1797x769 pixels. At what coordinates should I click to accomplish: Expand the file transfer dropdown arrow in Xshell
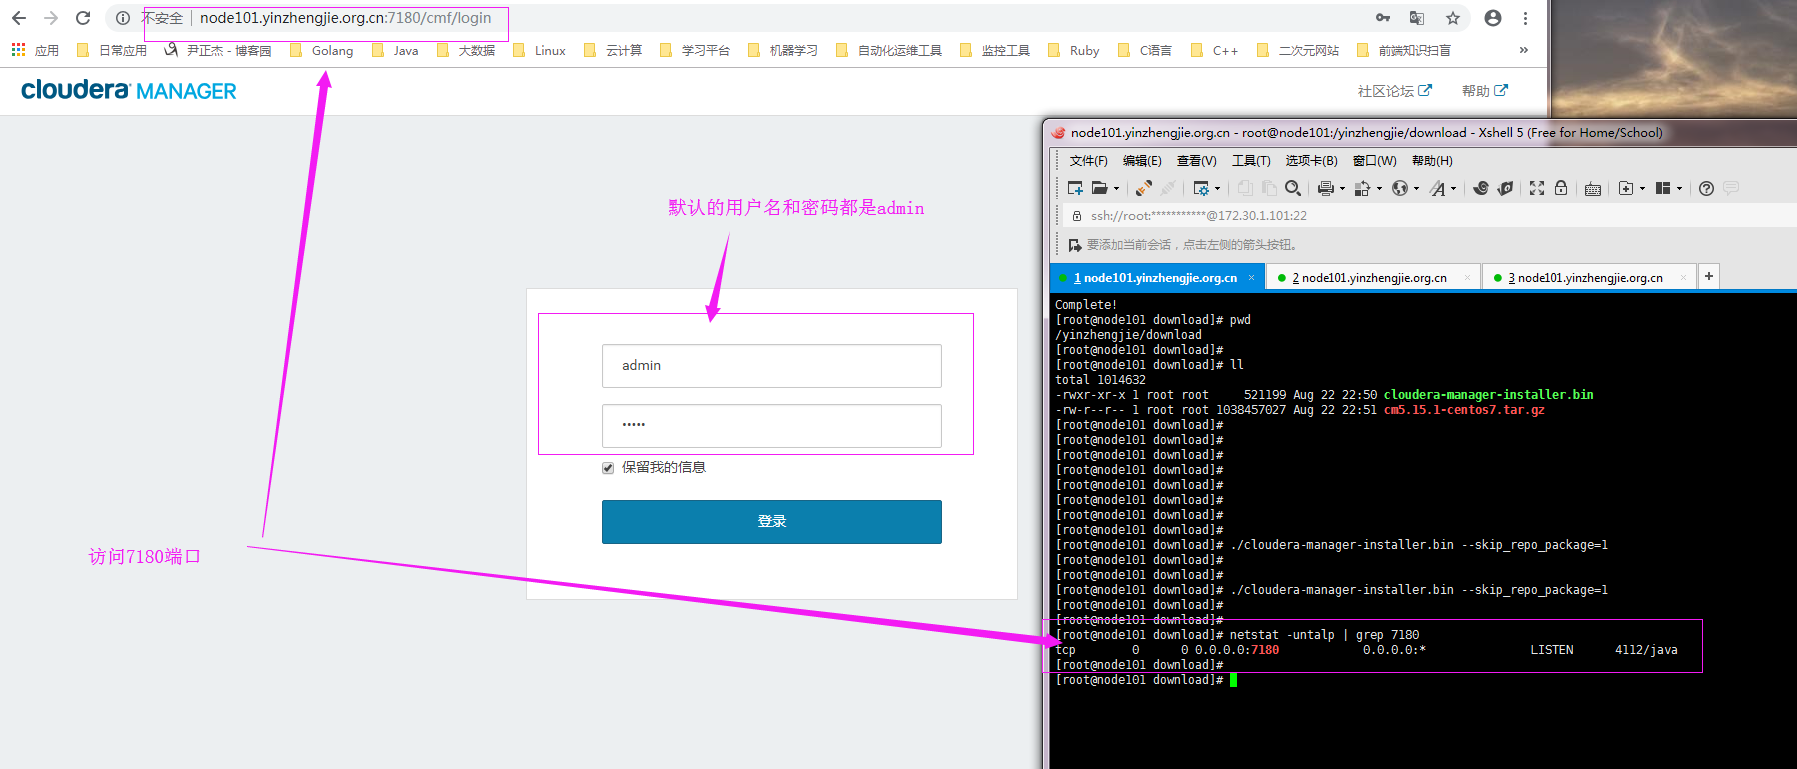click(x=1380, y=189)
